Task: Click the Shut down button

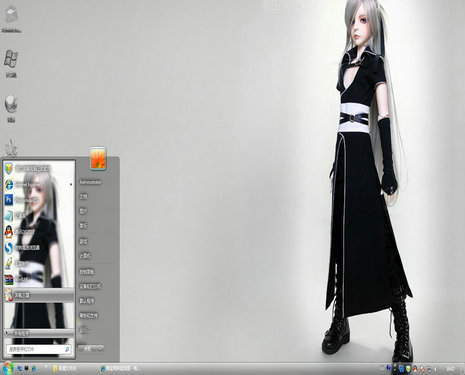Action: pos(88,348)
